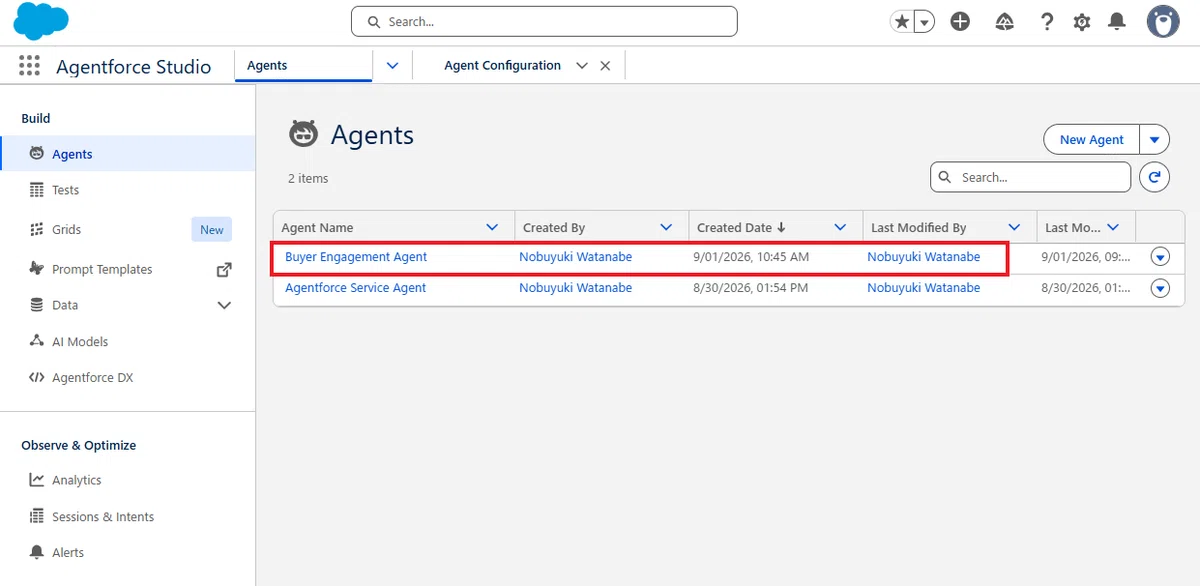Switch to the Agent Configuration tab

coord(502,66)
